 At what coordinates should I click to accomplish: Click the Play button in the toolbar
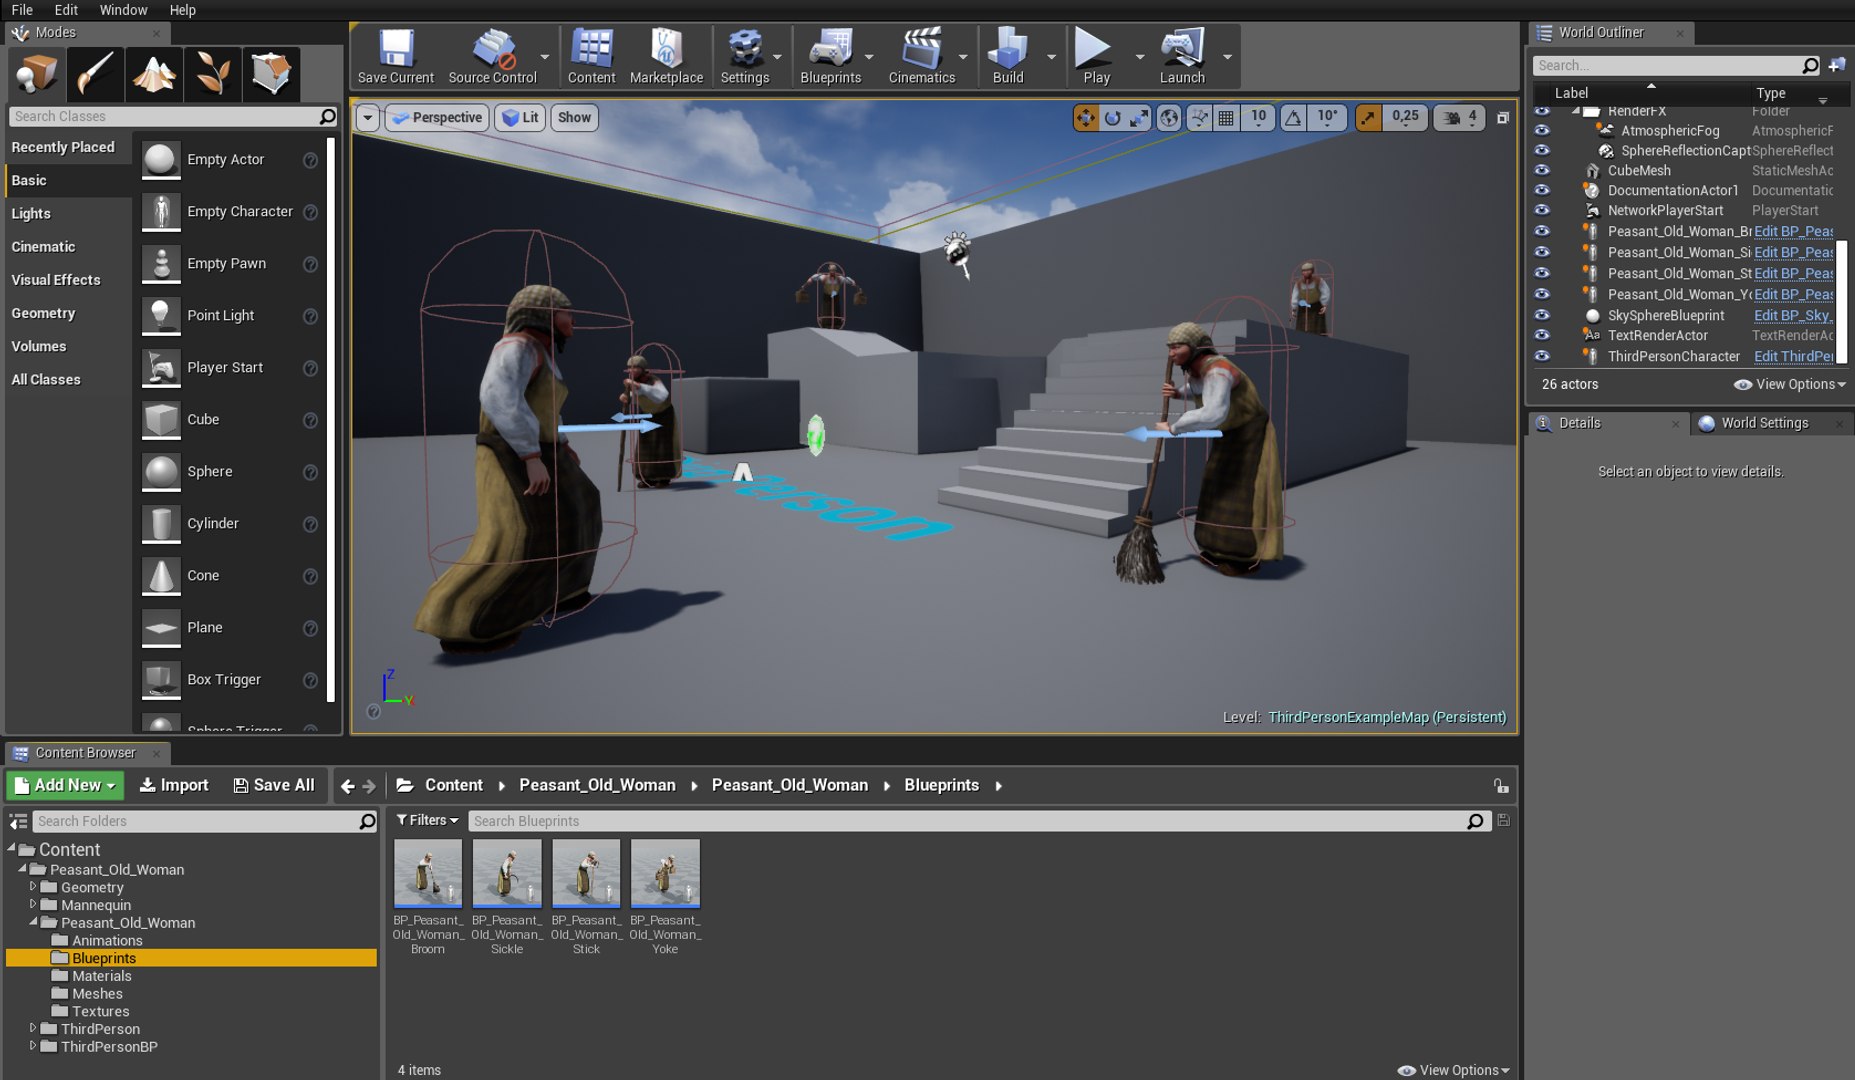1096,56
